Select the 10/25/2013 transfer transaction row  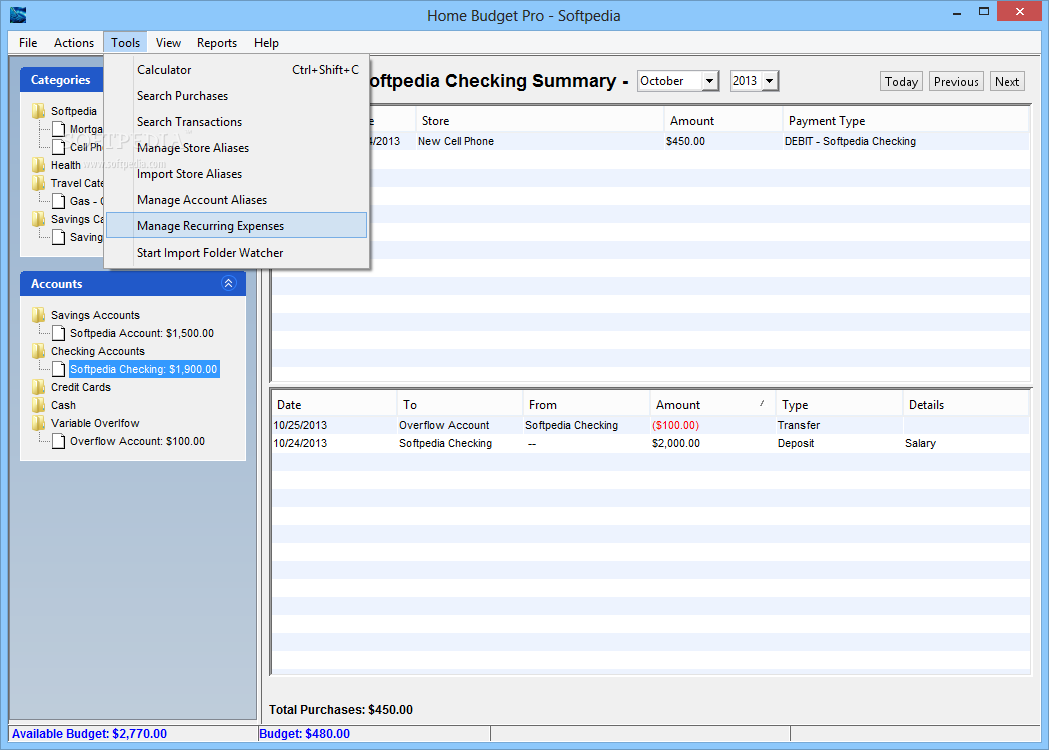[650, 425]
